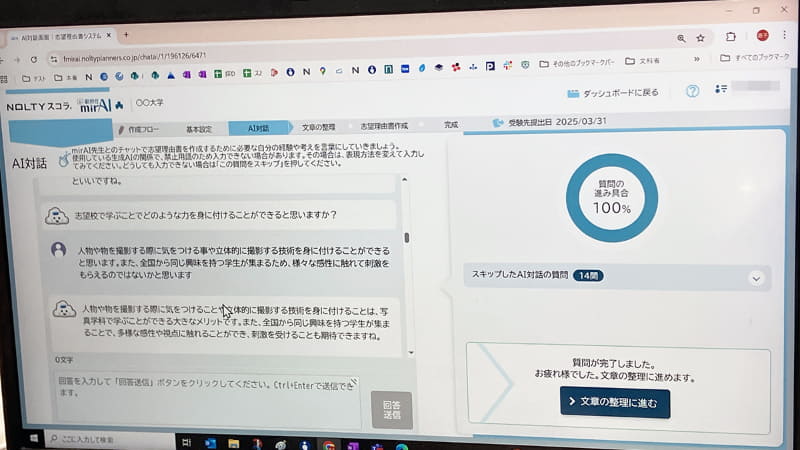Open the Google Maps pin bookmark
The image size is (800, 450).
[x=322, y=72]
